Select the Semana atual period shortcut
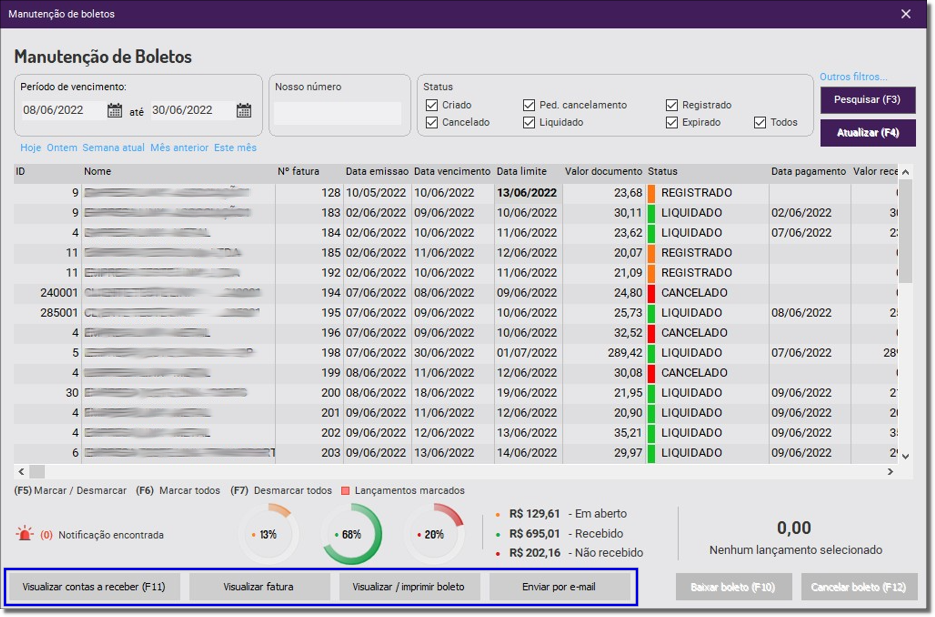This screenshot has height=617, width=935. click(113, 147)
